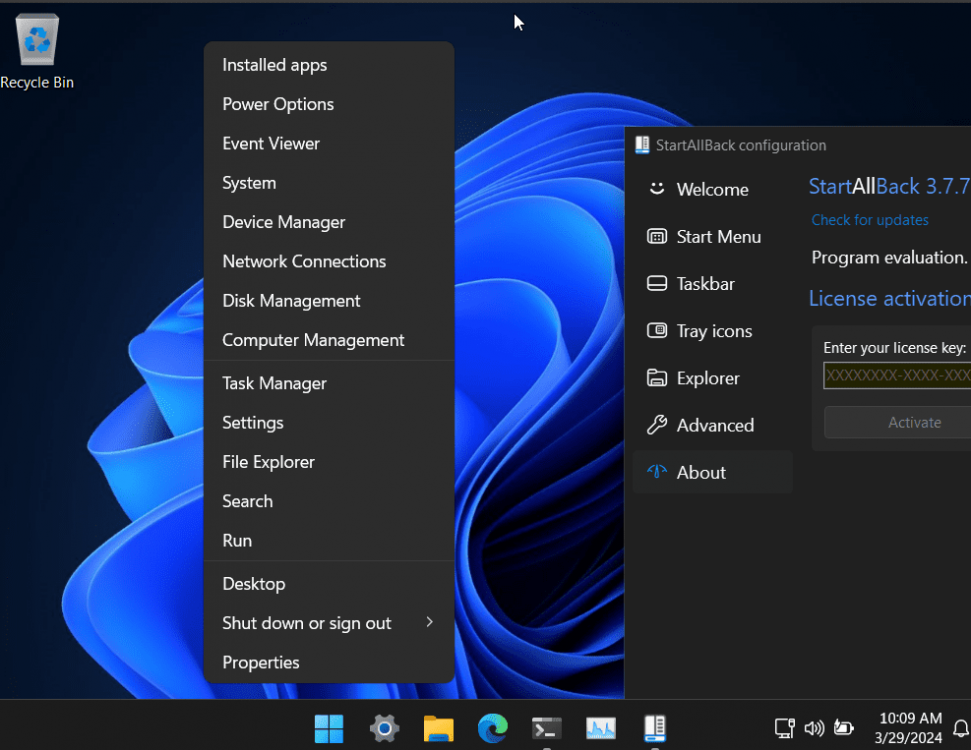
Task: Open the Tray icons settings page
Action: (x=714, y=331)
